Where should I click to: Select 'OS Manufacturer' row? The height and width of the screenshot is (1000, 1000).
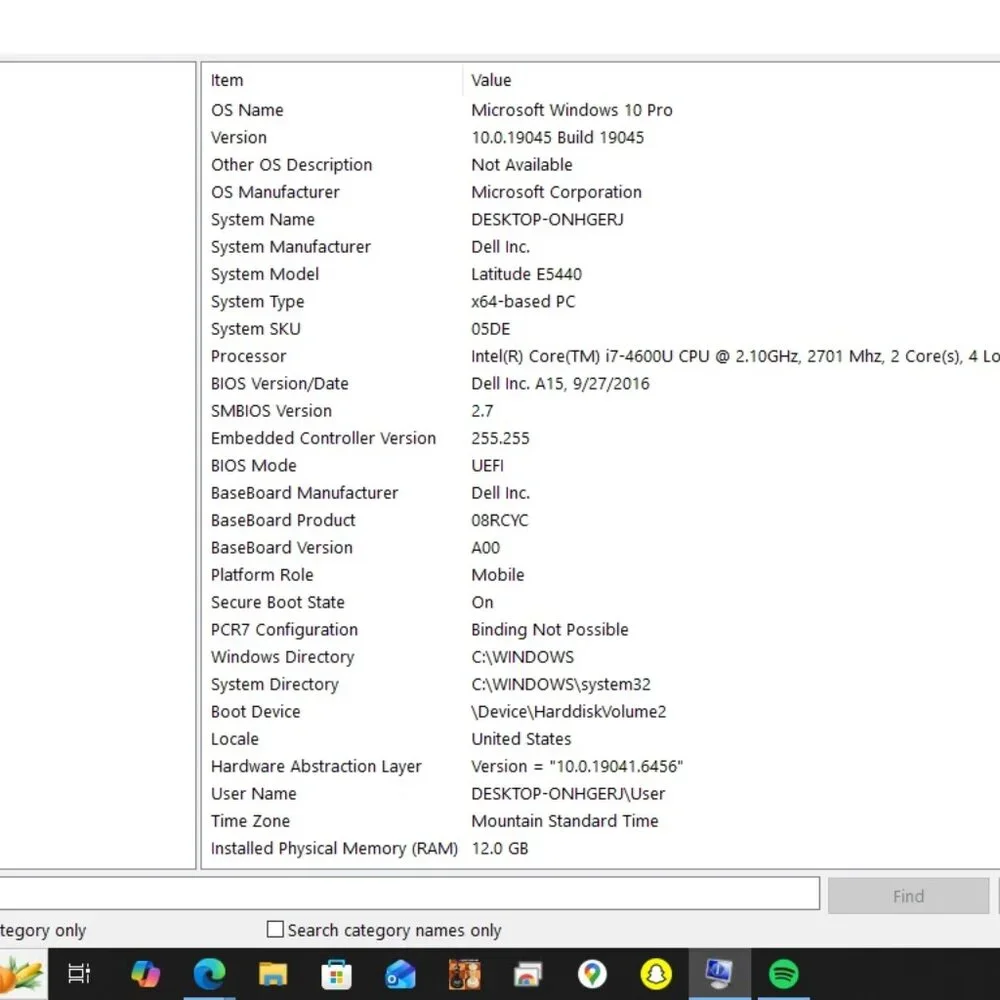(x=276, y=193)
